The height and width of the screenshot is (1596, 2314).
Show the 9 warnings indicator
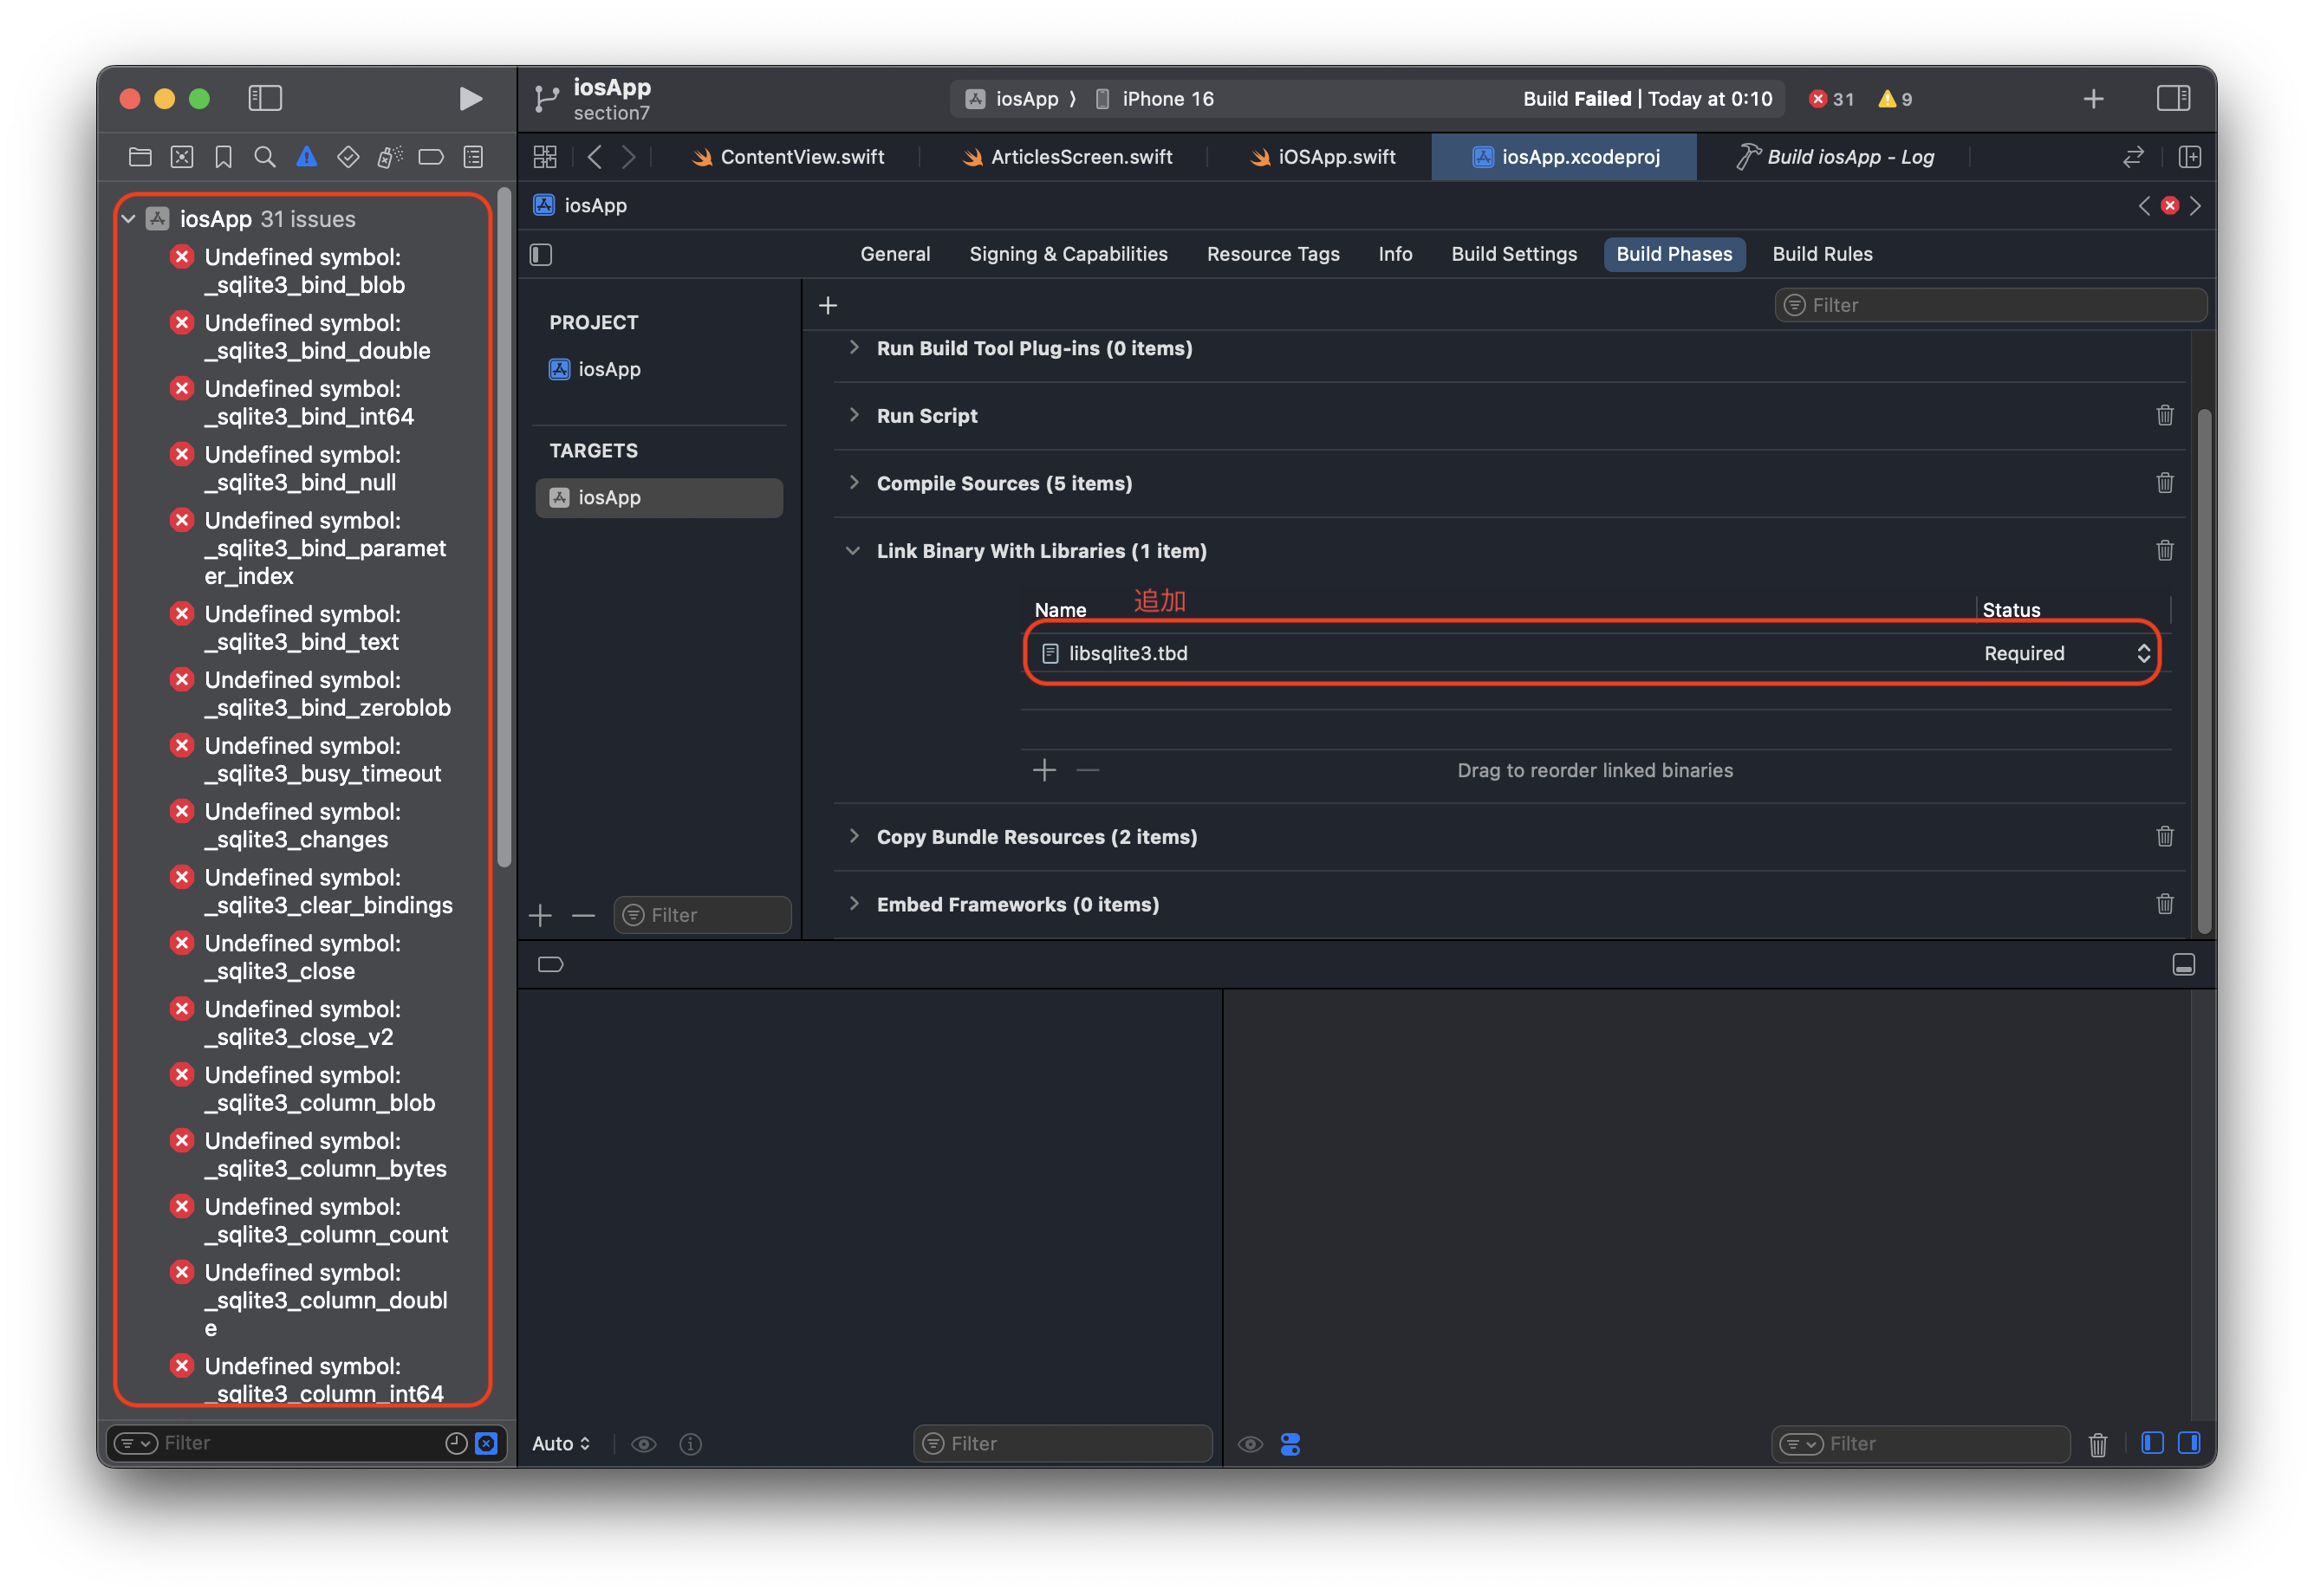(x=1895, y=99)
